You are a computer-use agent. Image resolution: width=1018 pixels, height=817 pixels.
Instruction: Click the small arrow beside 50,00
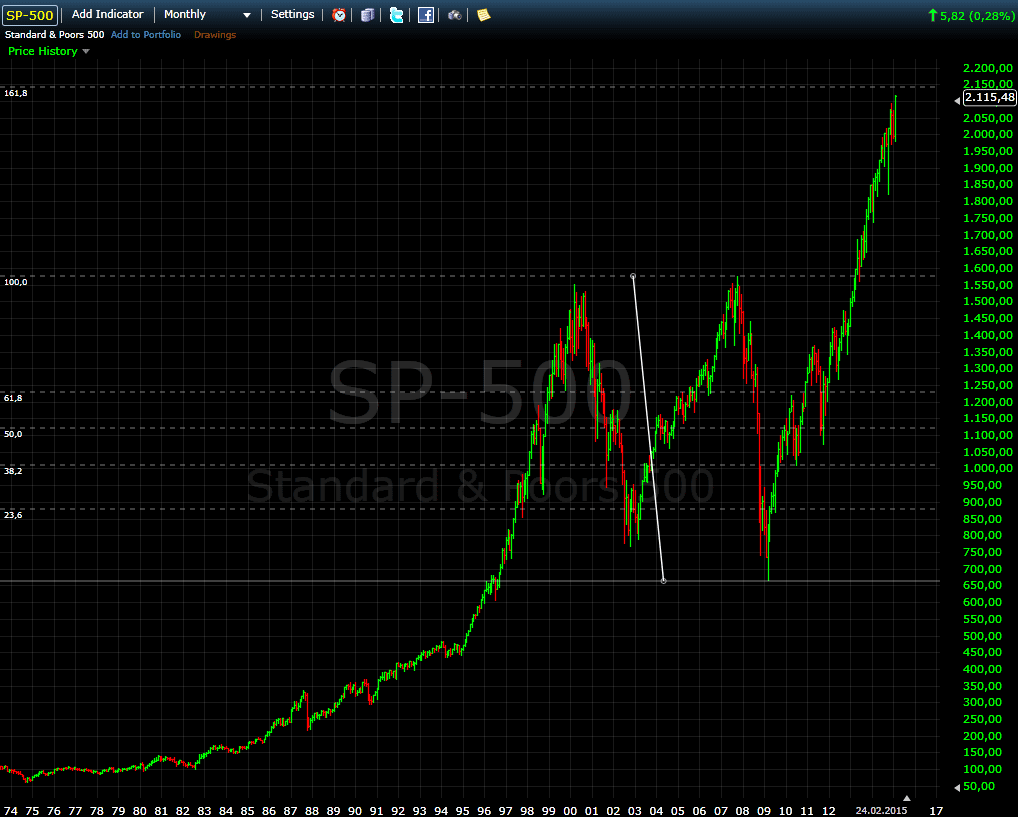[957, 787]
